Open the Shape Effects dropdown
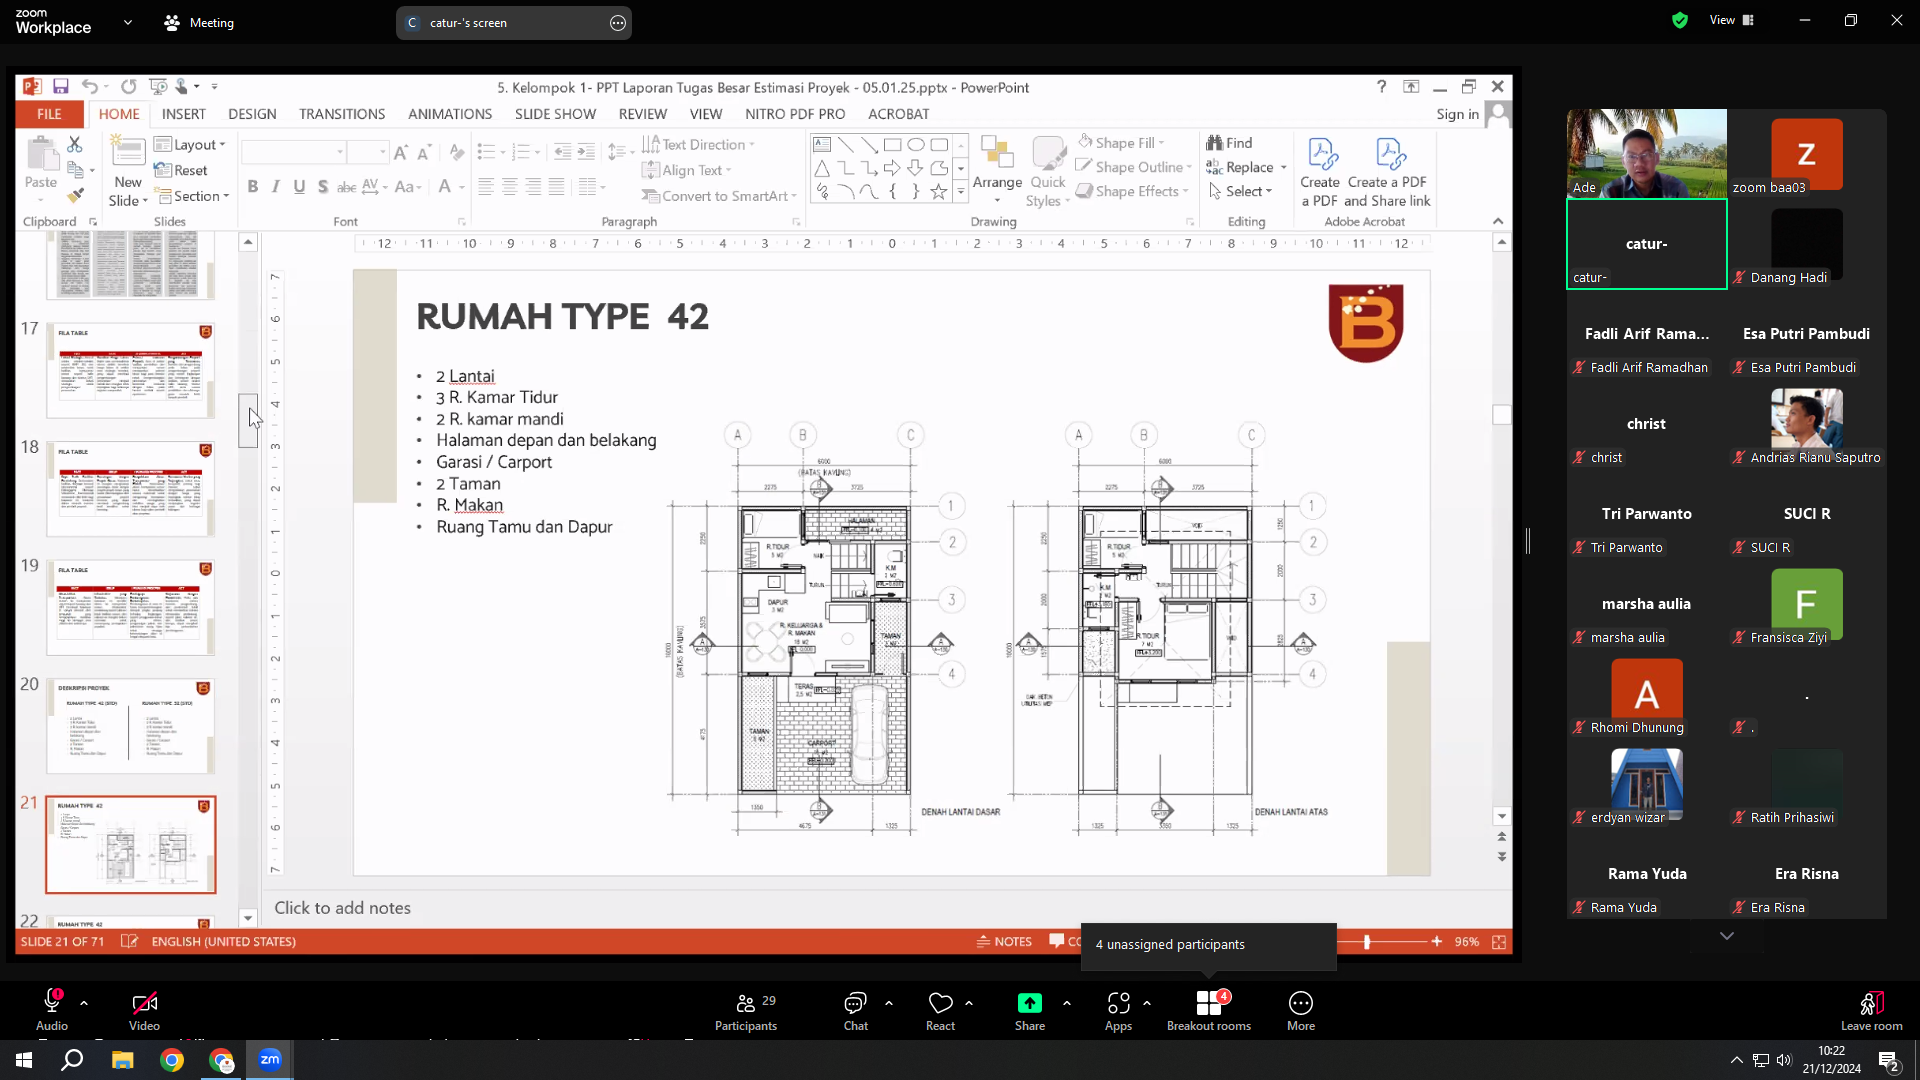This screenshot has height=1080, width=1920. pos(1132,191)
